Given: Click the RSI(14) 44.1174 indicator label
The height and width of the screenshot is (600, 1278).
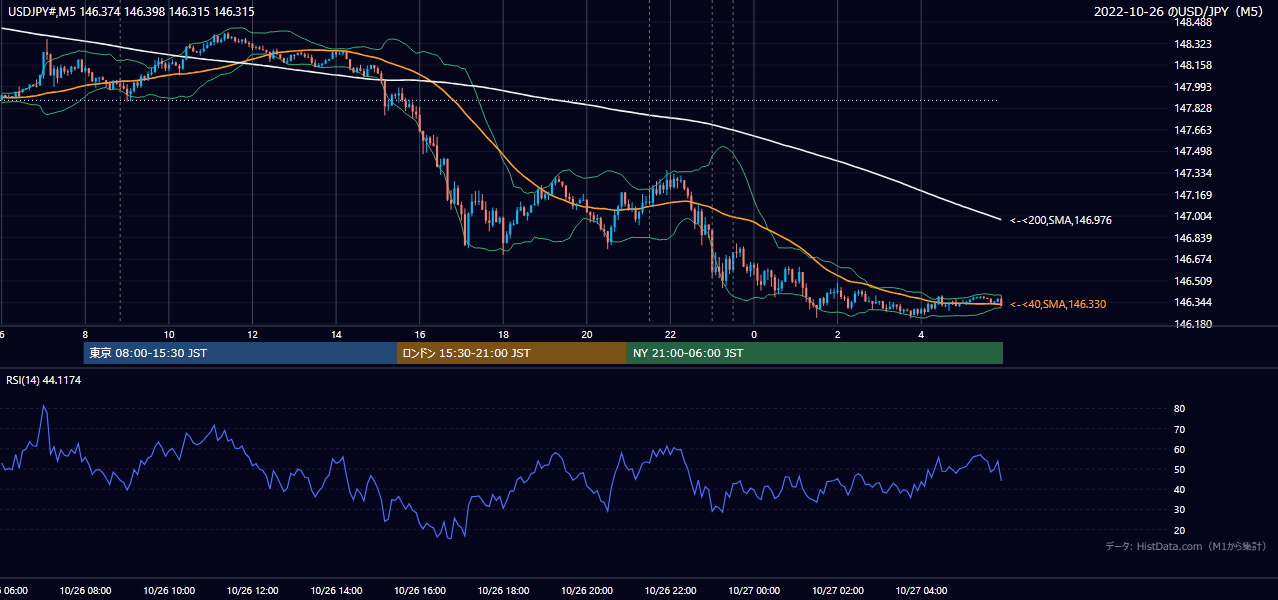Looking at the screenshot, I should tap(43, 380).
